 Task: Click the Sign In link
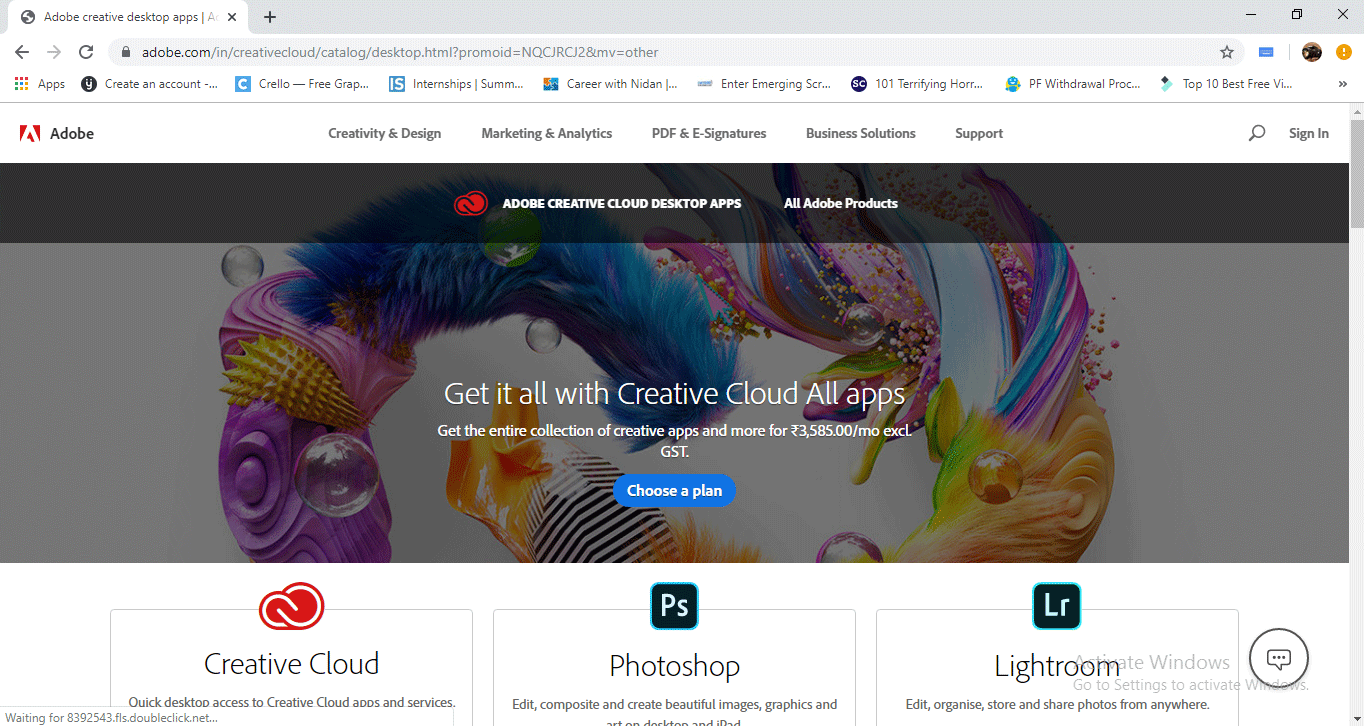[1308, 132]
